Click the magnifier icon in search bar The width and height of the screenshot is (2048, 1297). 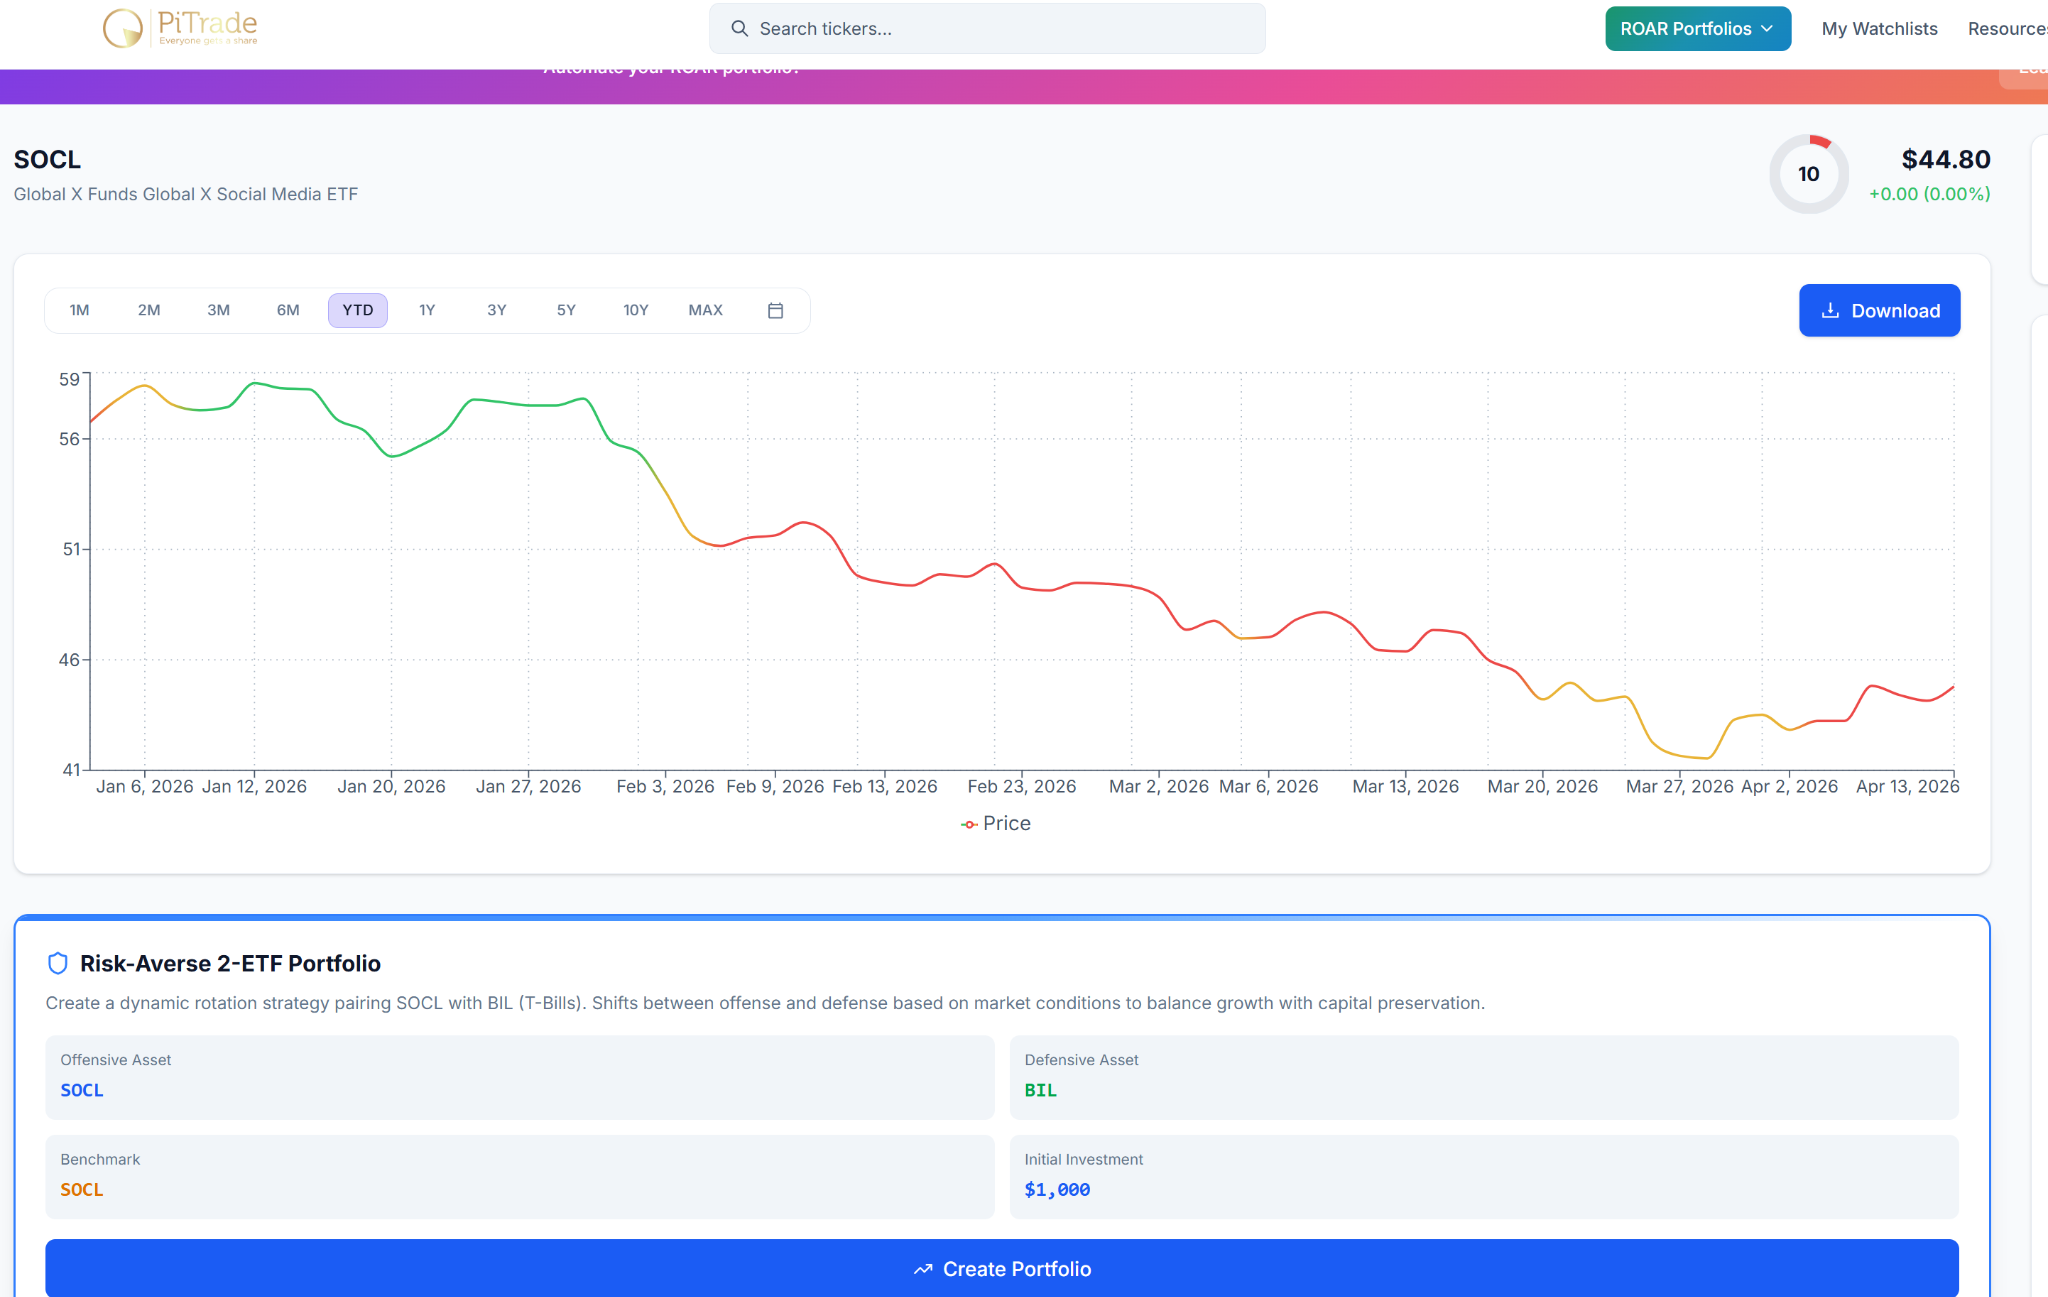(x=740, y=29)
